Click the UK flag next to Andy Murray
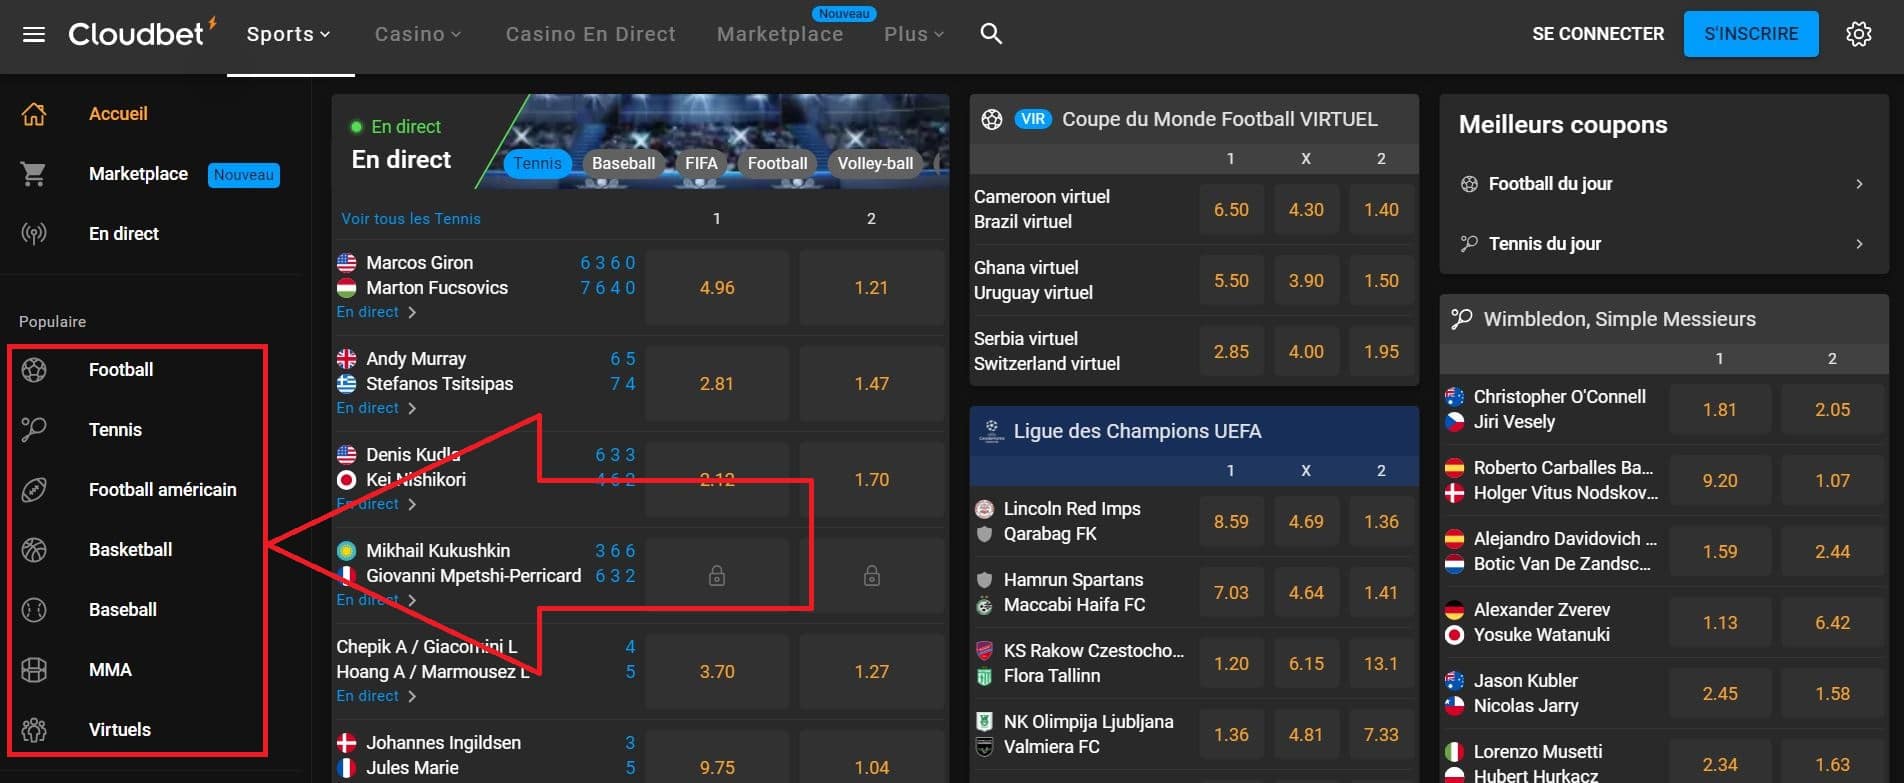This screenshot has height=783, width=1904. 347,359
